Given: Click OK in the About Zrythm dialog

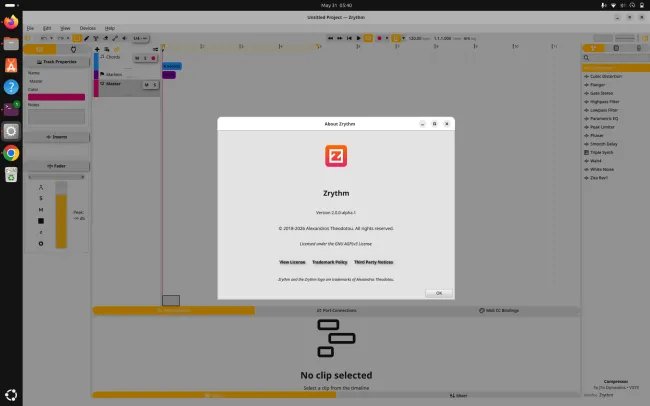Looking at the screenshot, I should pos(439,293).
